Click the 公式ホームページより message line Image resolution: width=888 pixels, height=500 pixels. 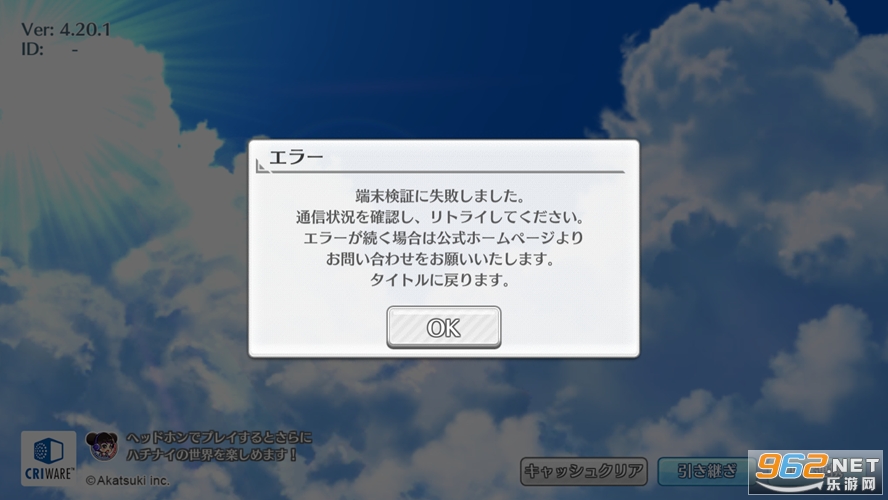[x=443, y=238]
